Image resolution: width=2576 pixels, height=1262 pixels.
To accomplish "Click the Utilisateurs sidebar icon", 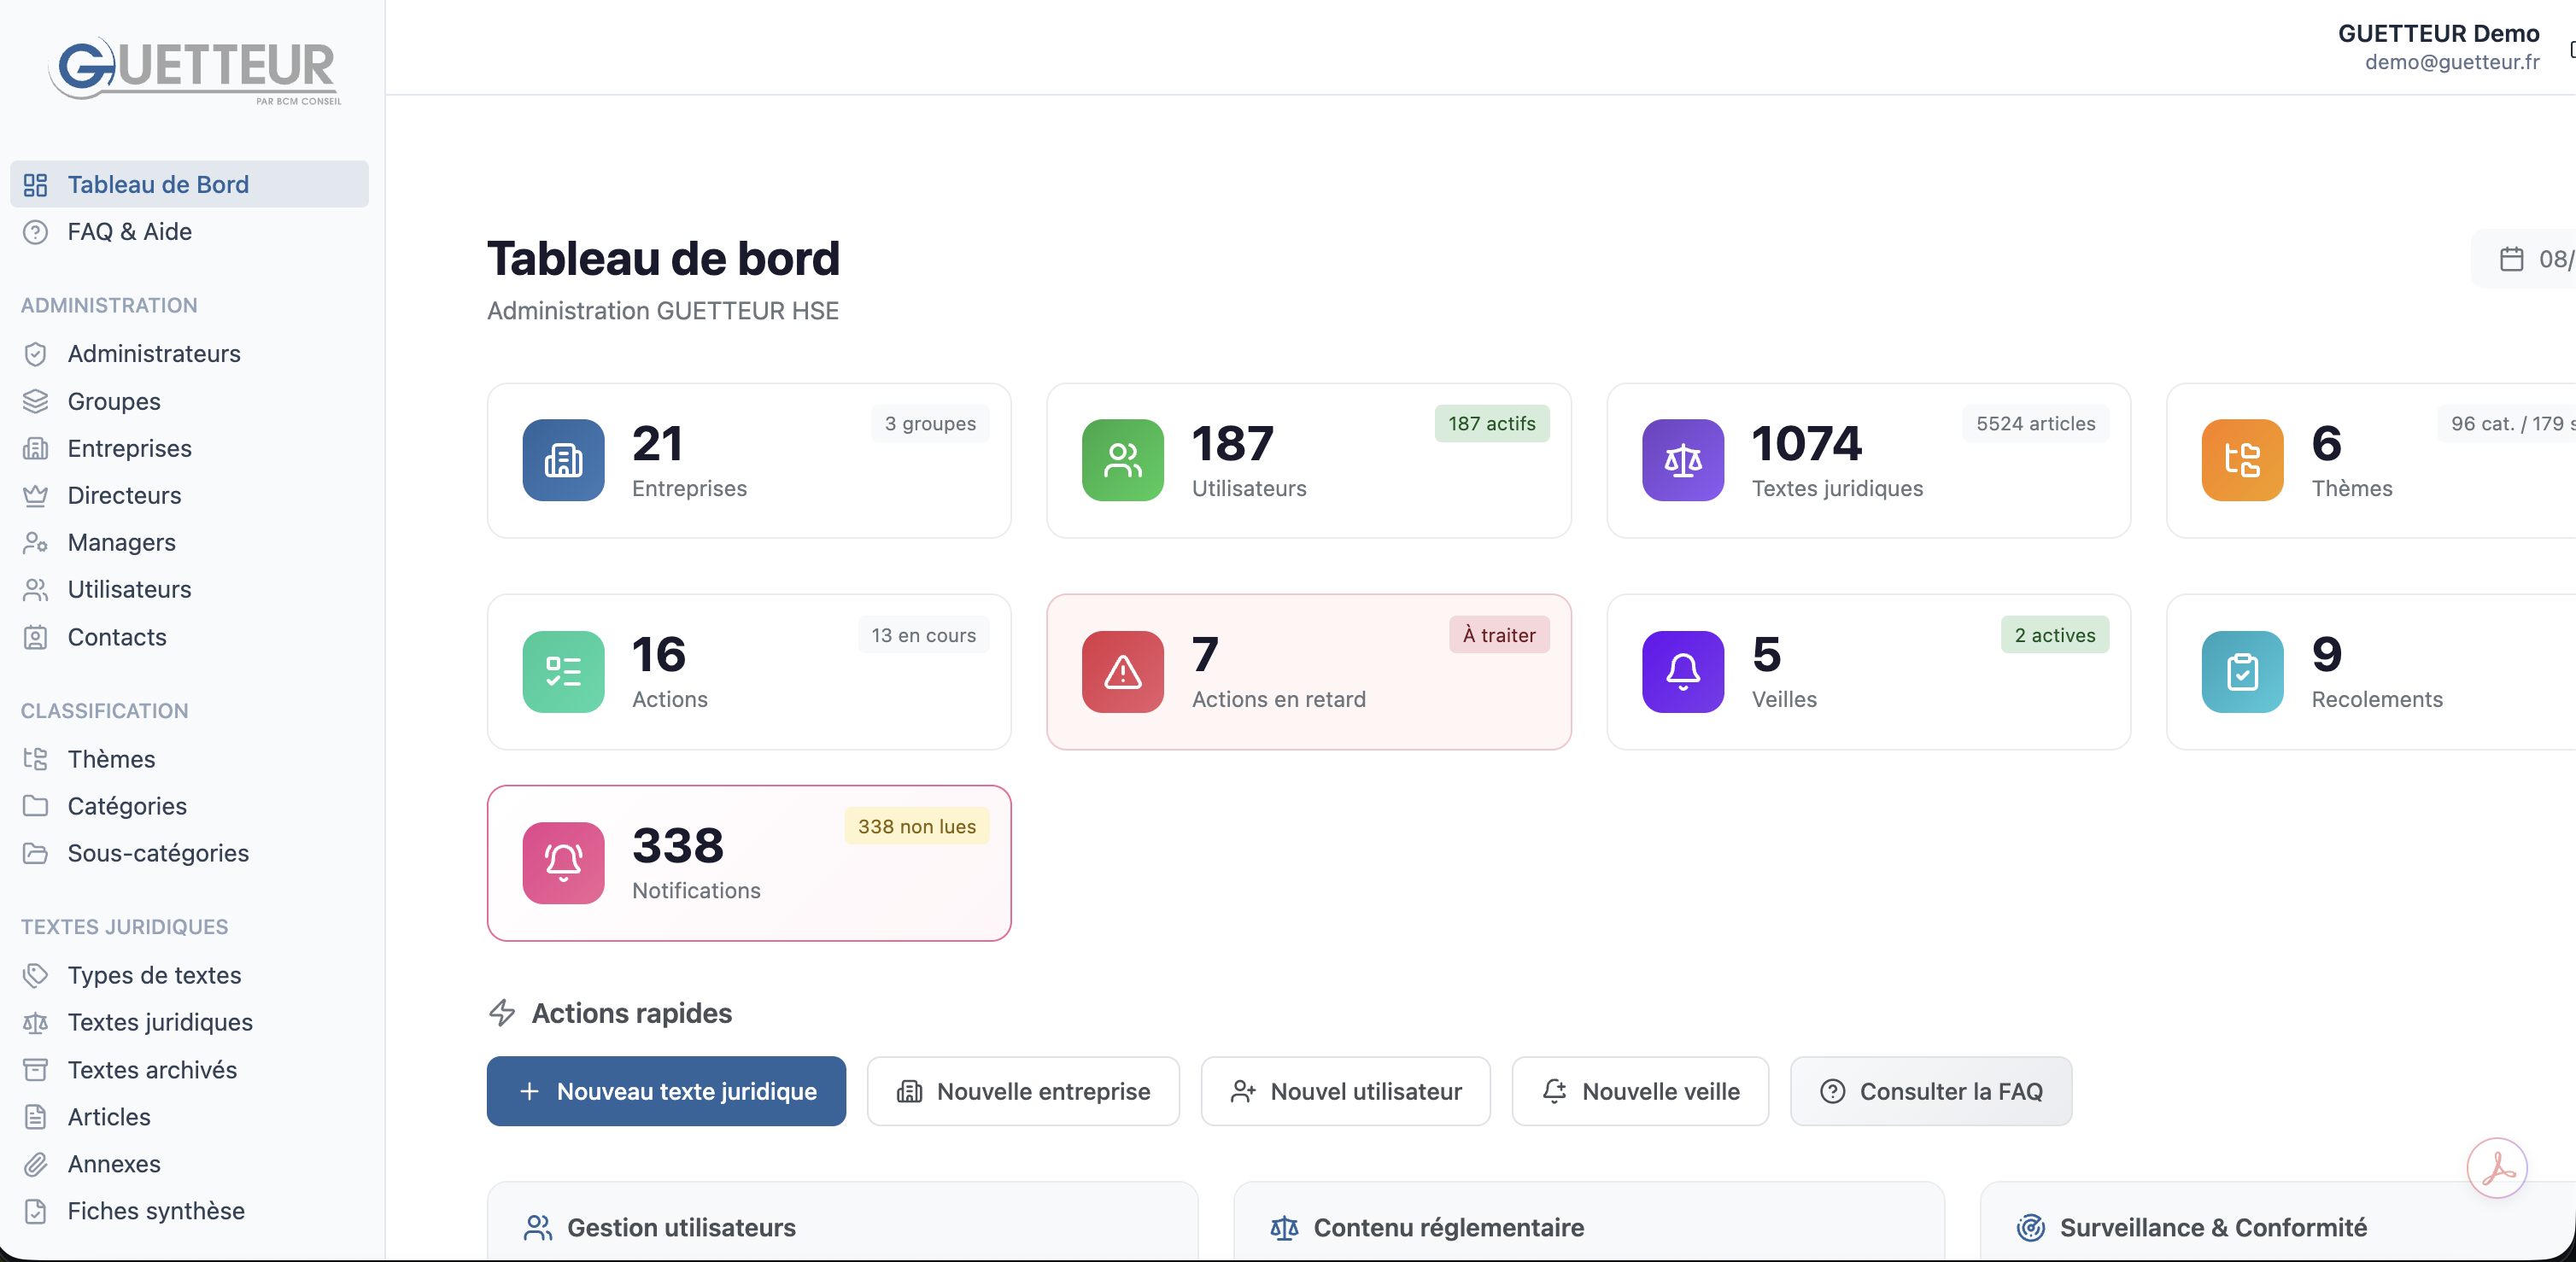I will click(x=35, y=589).
